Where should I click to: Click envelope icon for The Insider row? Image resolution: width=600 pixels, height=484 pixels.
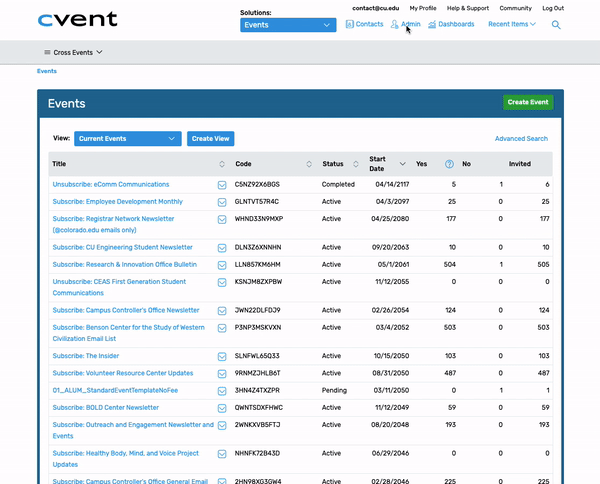pyautogui.click(x=222, y=357)
